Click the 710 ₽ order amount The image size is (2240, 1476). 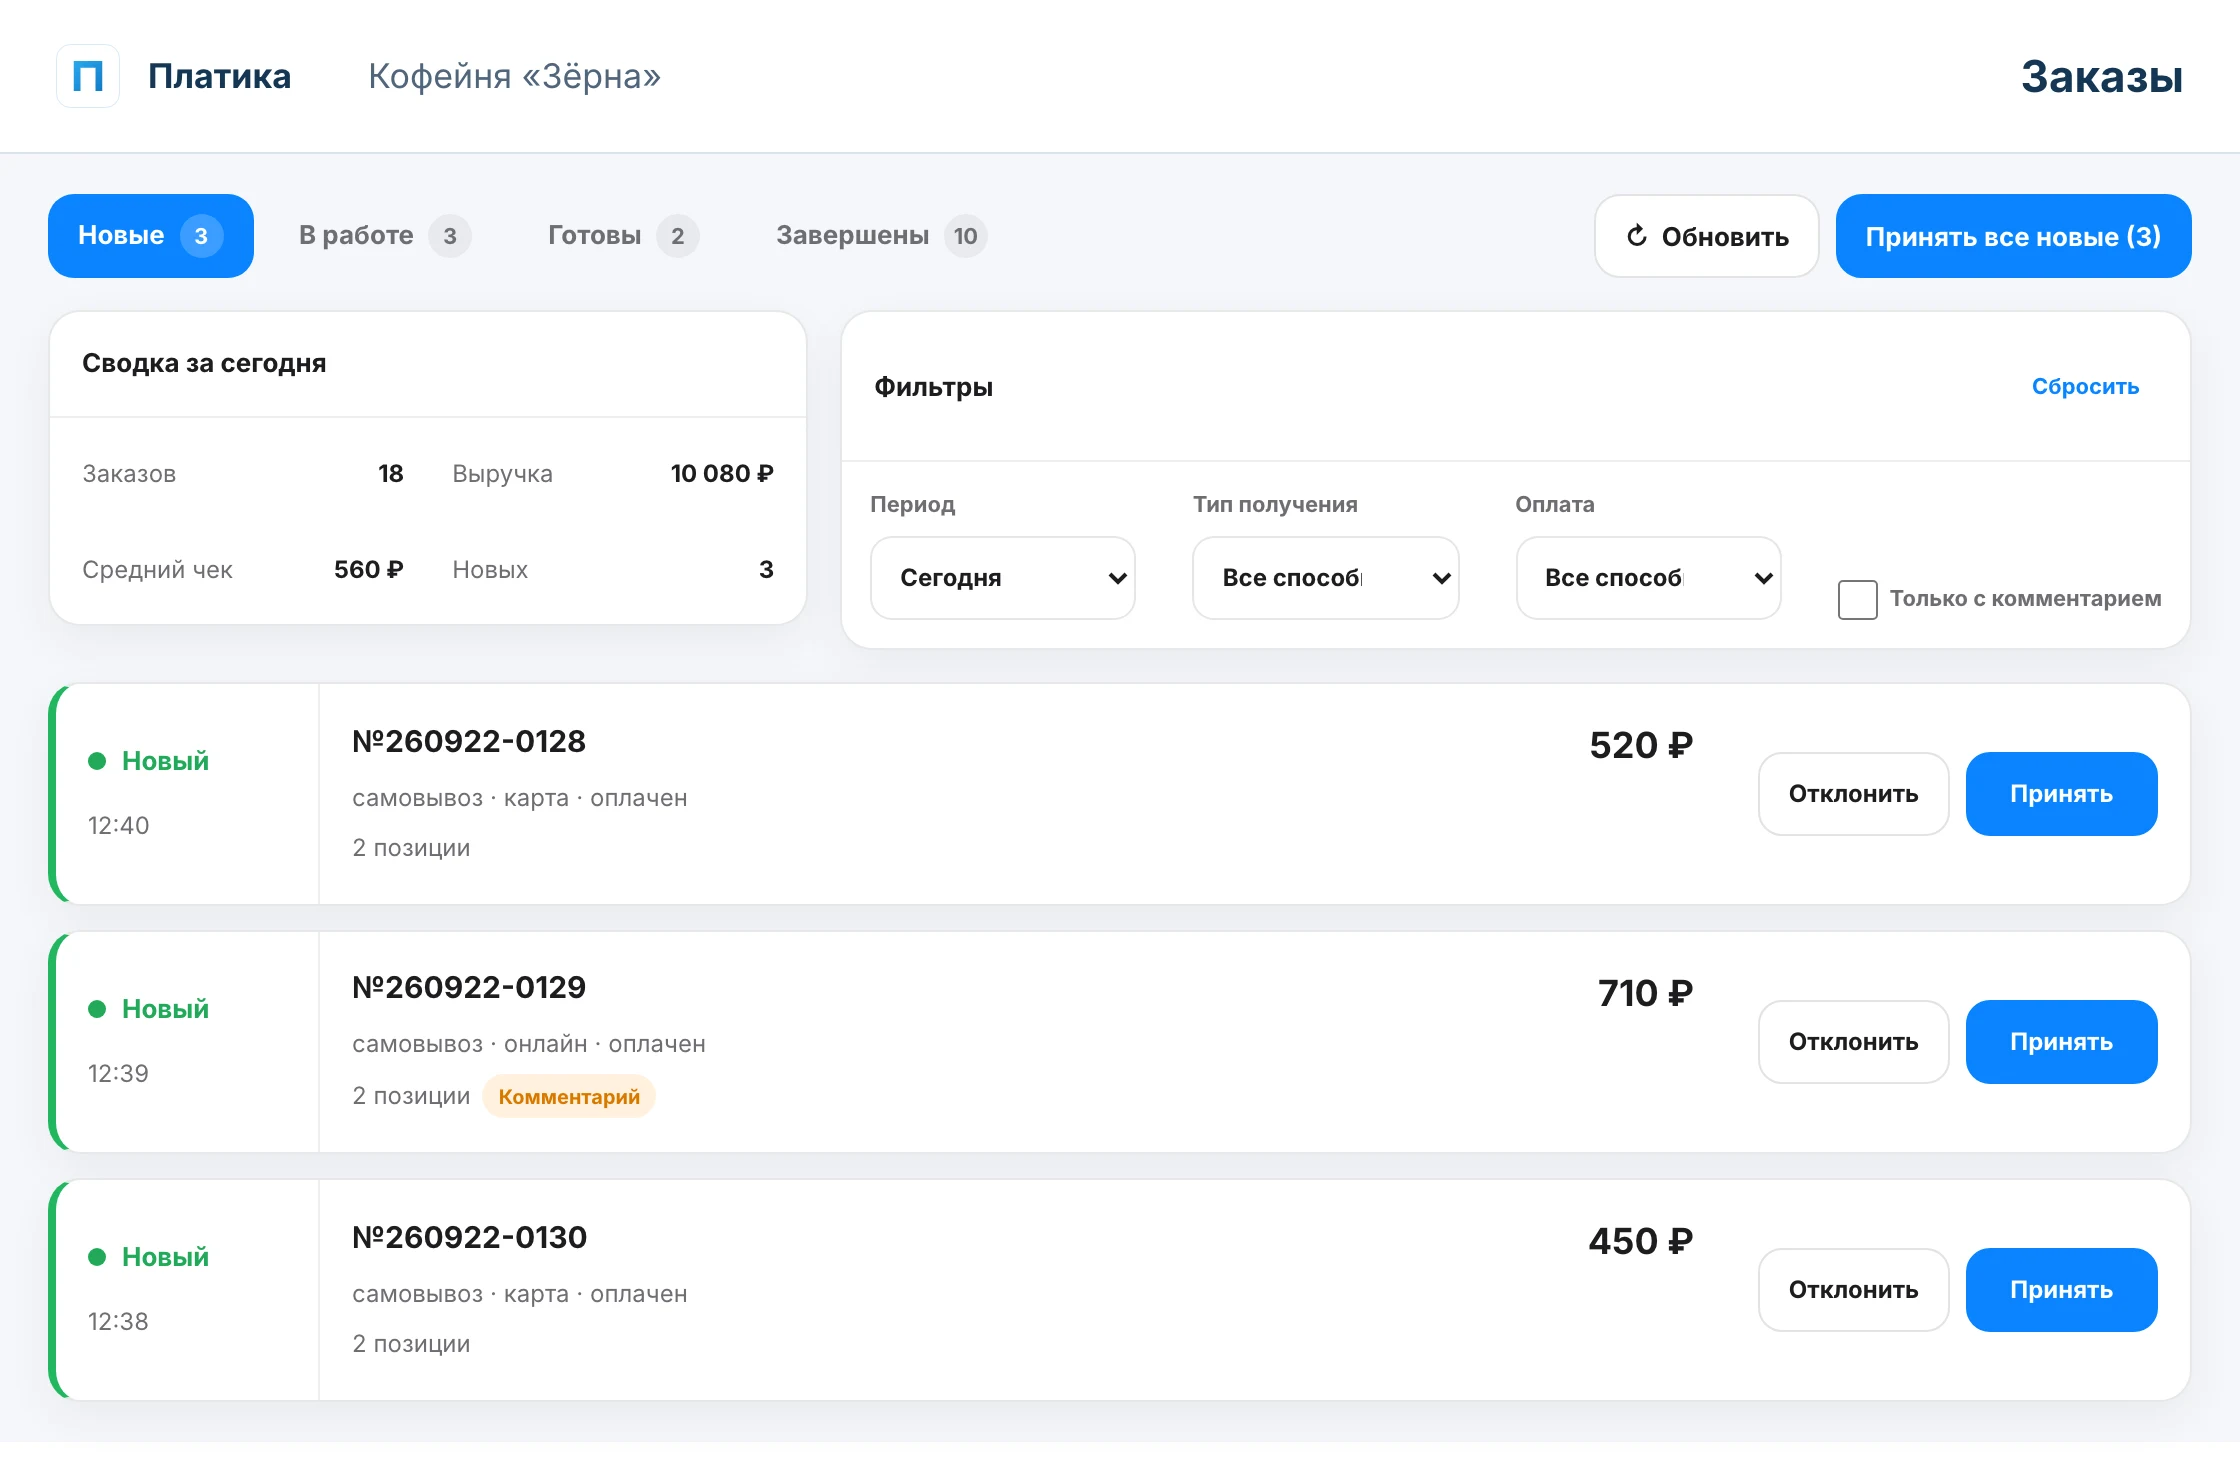coord(1645,994)
